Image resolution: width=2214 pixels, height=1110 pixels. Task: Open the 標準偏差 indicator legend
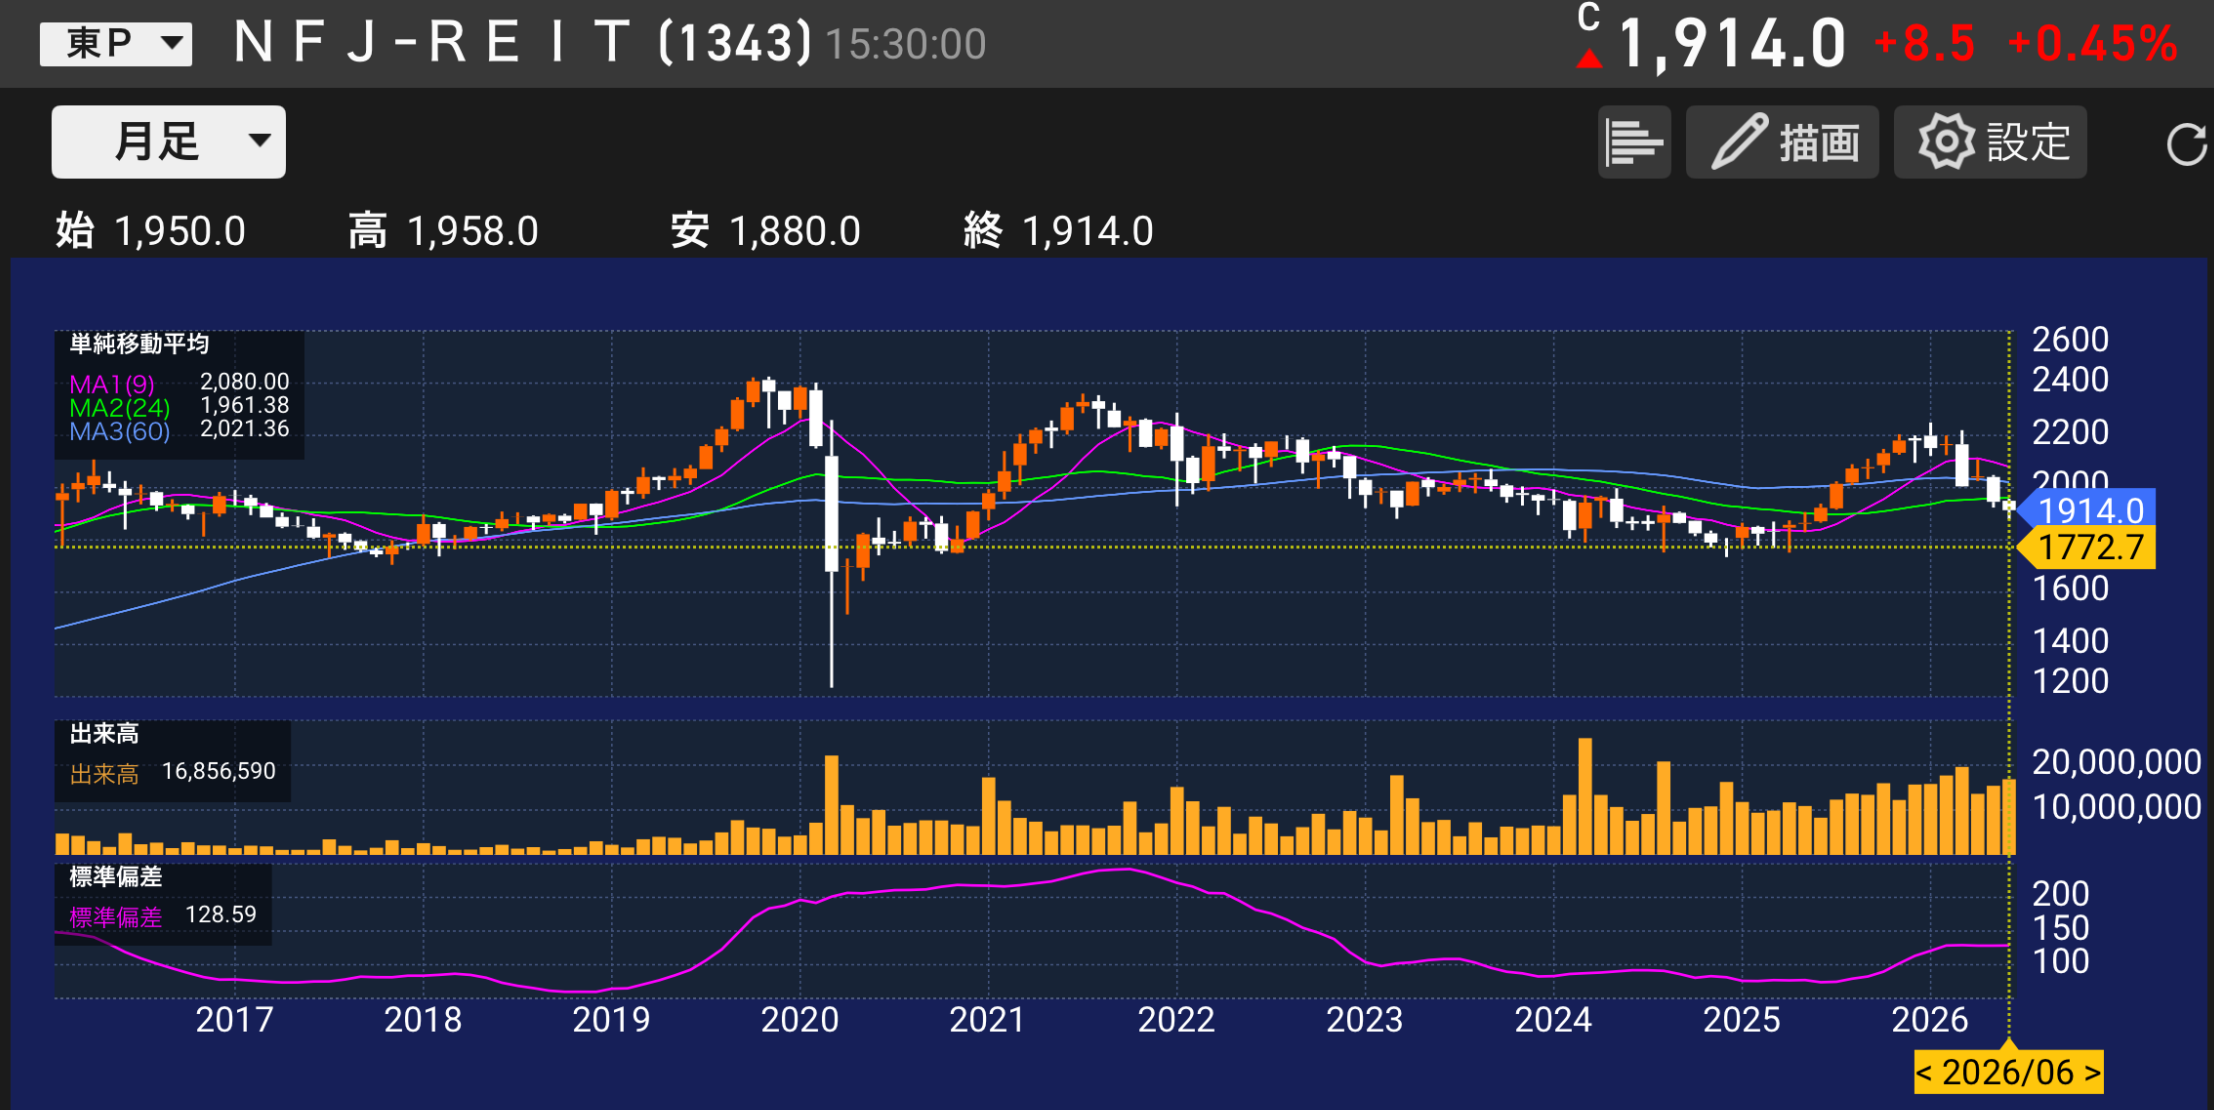115,877
